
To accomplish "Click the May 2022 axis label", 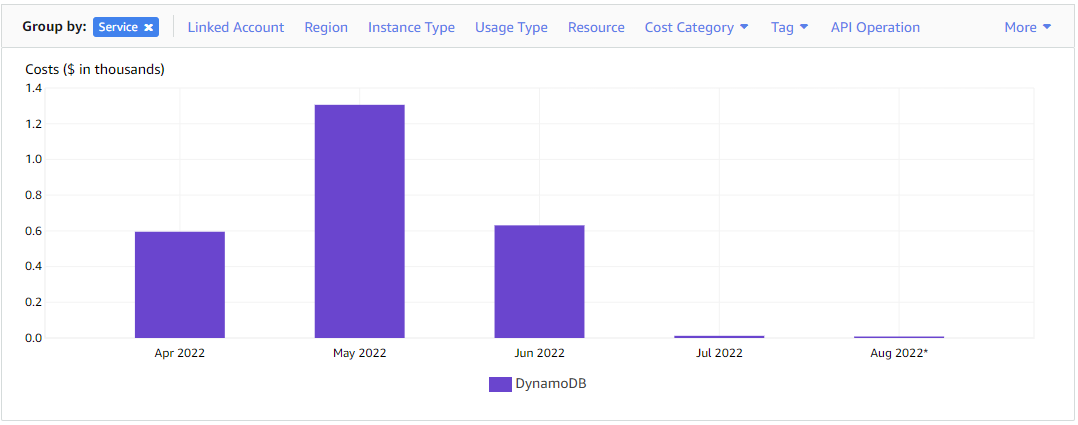I will tap(359, 353).
